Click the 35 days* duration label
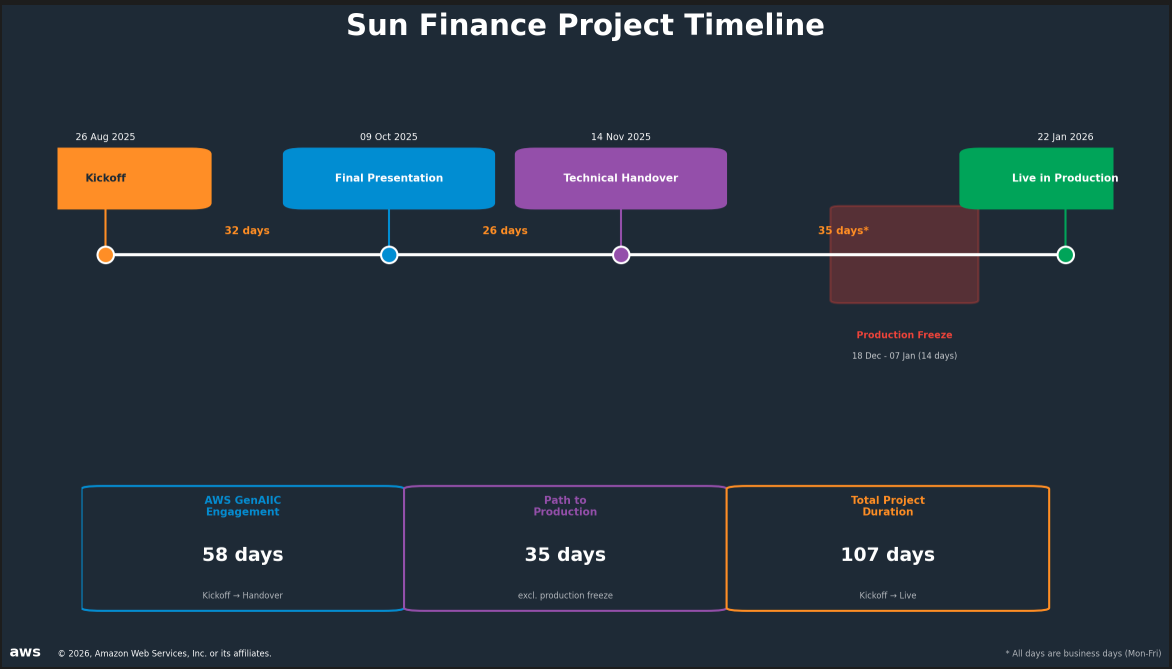The image size is (1172, 669). pyautogui.click(x=843, y=230)
